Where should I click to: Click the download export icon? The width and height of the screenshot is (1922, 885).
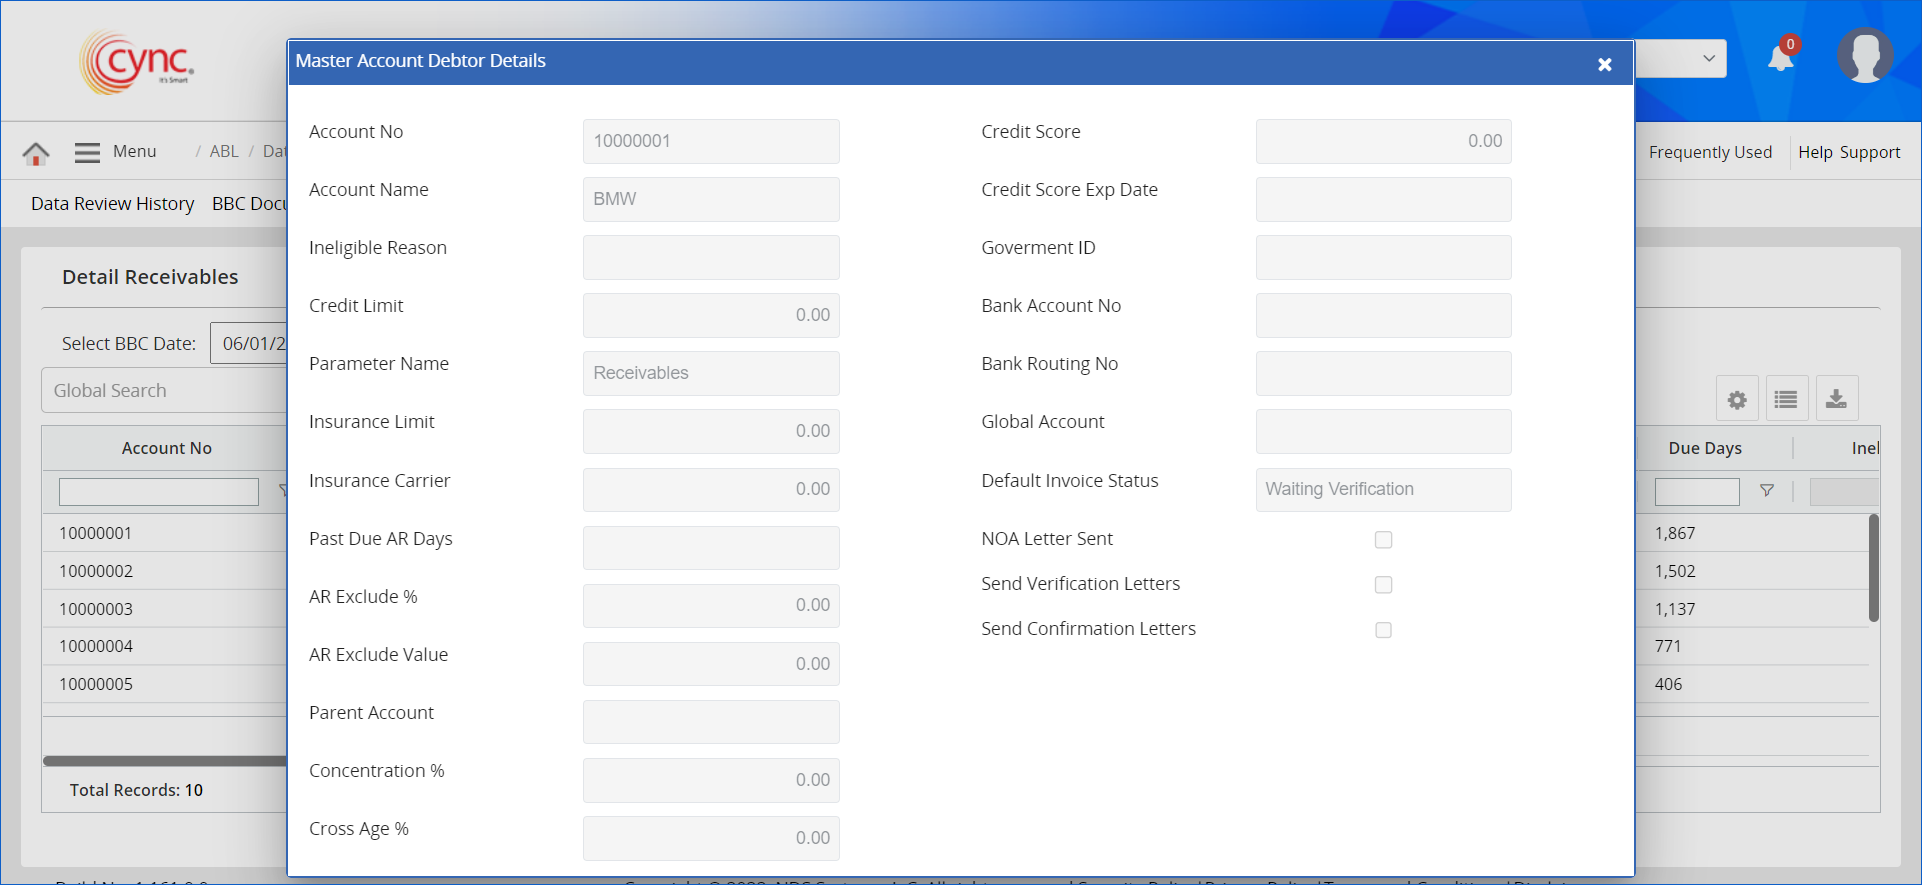coord(1836,400)
